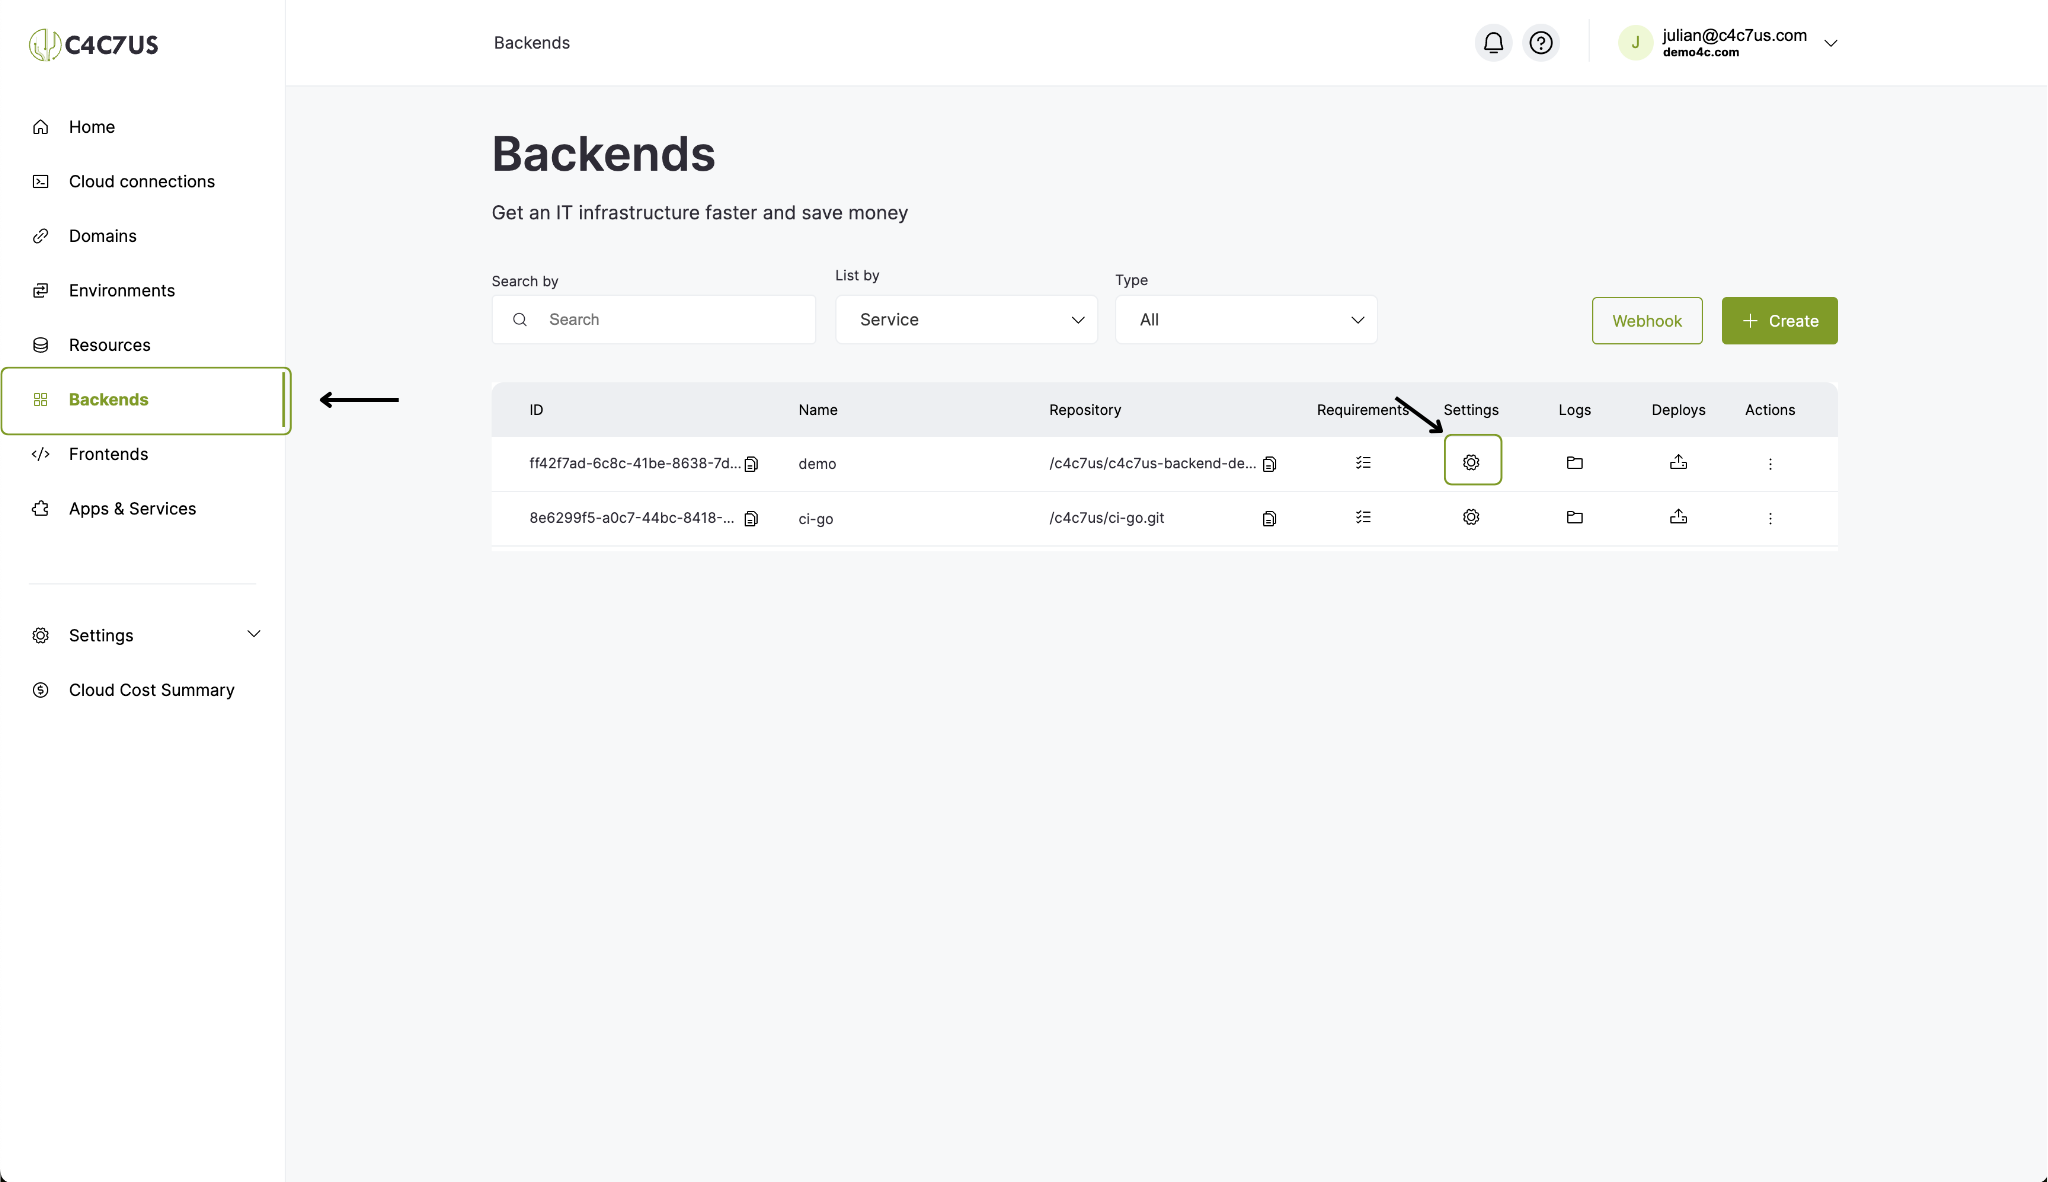
Task: Open settings gear for ci-go backend
Action: tap(1471, 517)
